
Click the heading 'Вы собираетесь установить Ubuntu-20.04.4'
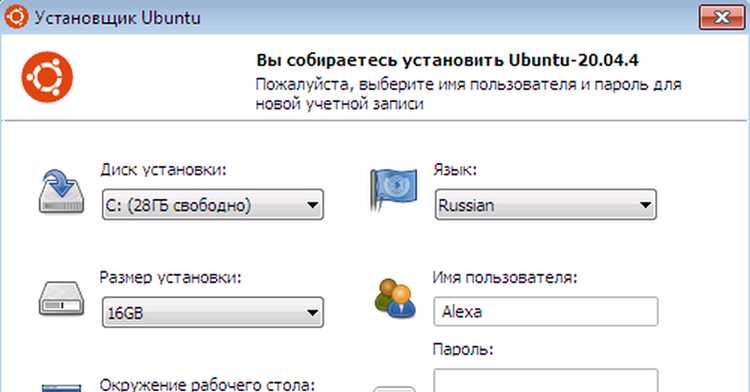tap(447, 61)
